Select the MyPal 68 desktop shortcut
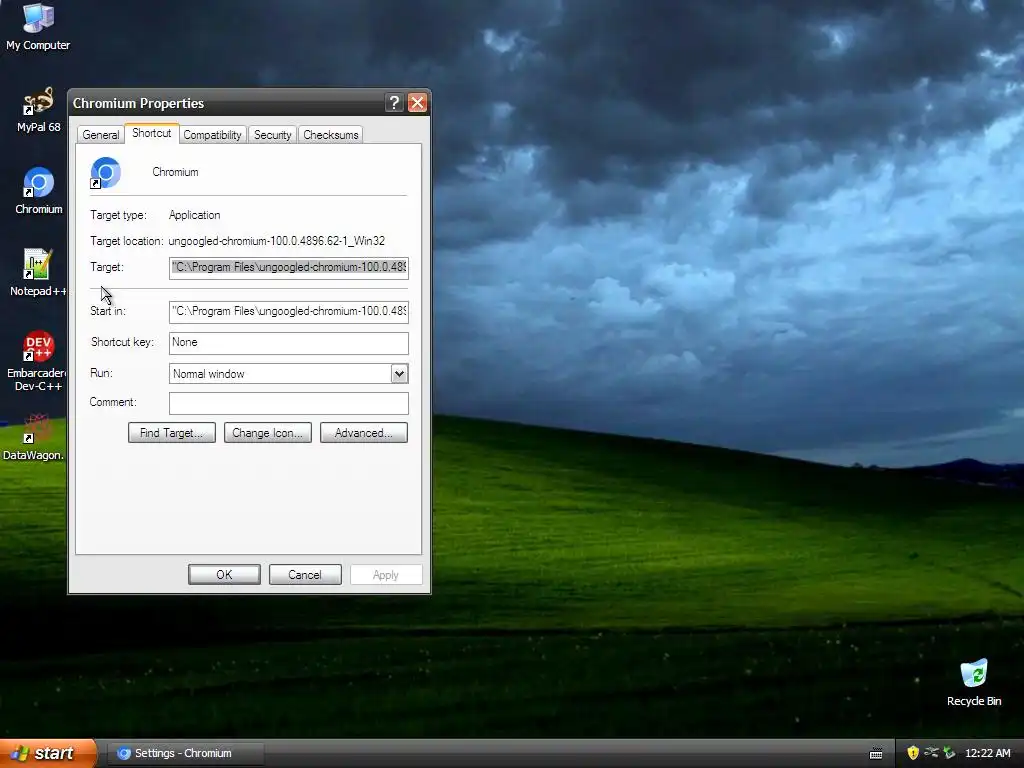Screen dimensions: 1024x768 point(38,110)
